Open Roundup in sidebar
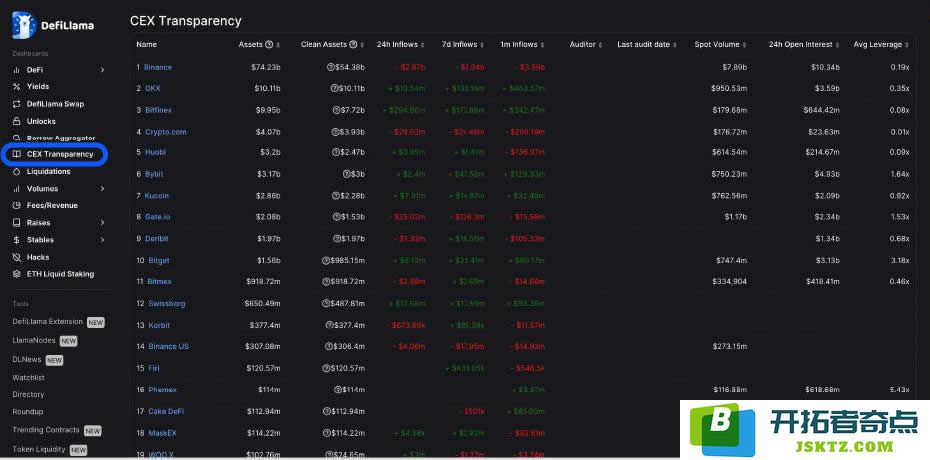 tap(28, 411)
